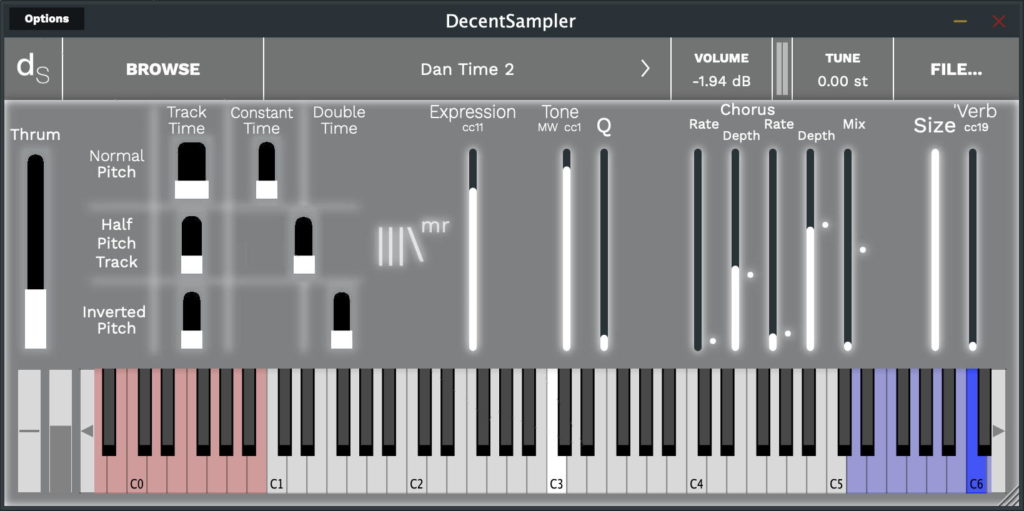This screenshot has height=511, width=1024.
Task: Minimize the DecentSampler window
Action: point(960,21)
